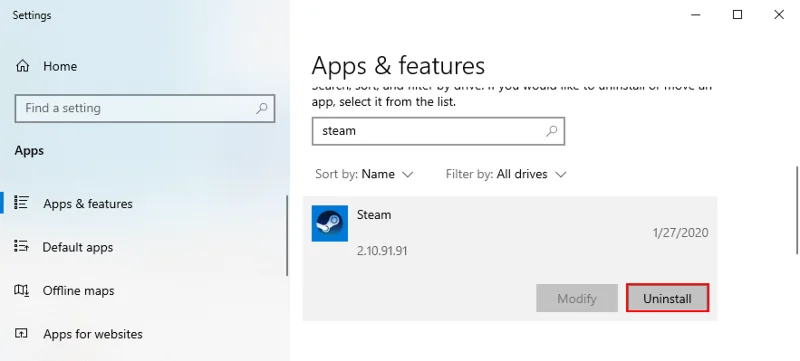Screen dimensions: 800x361
Task: Focus the Find a setting search box
Action: 145,108
